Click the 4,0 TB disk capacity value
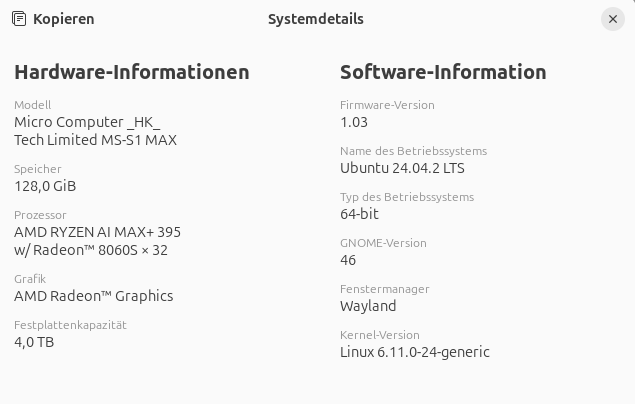The height and width of the screenshot is (404, 635). click(x=34, y=342)
